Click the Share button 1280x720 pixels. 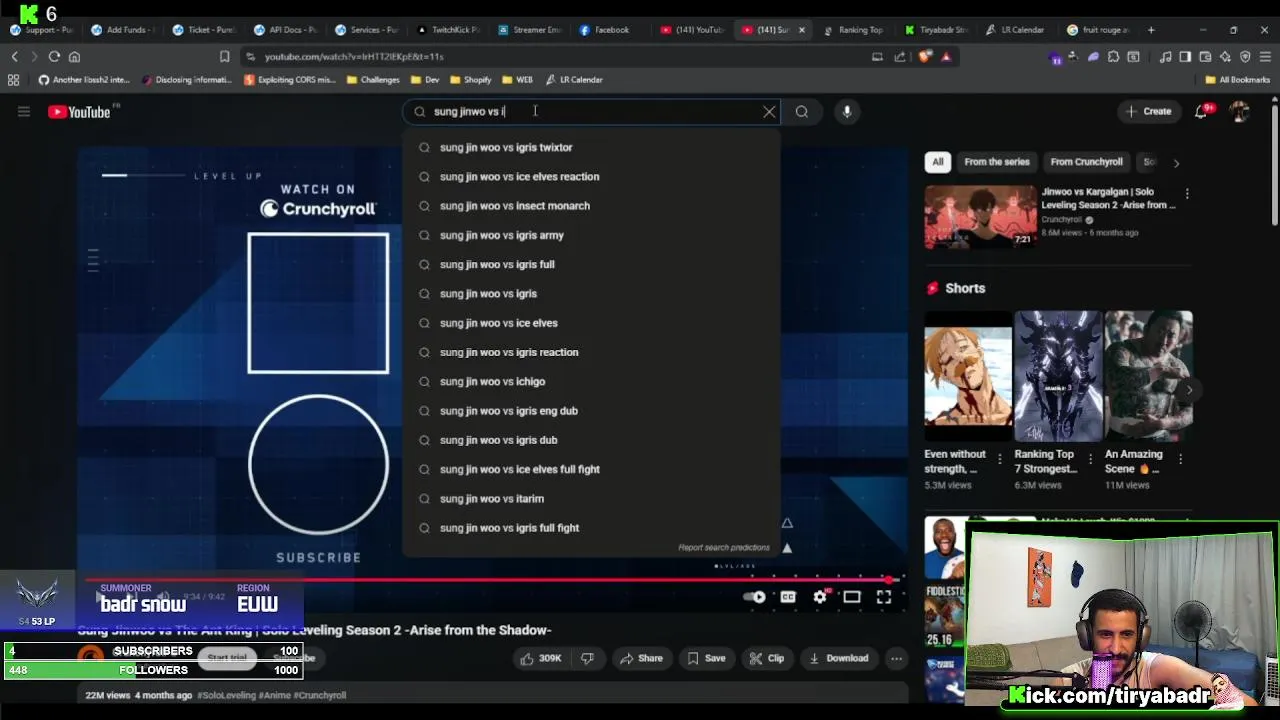point(641,658)
